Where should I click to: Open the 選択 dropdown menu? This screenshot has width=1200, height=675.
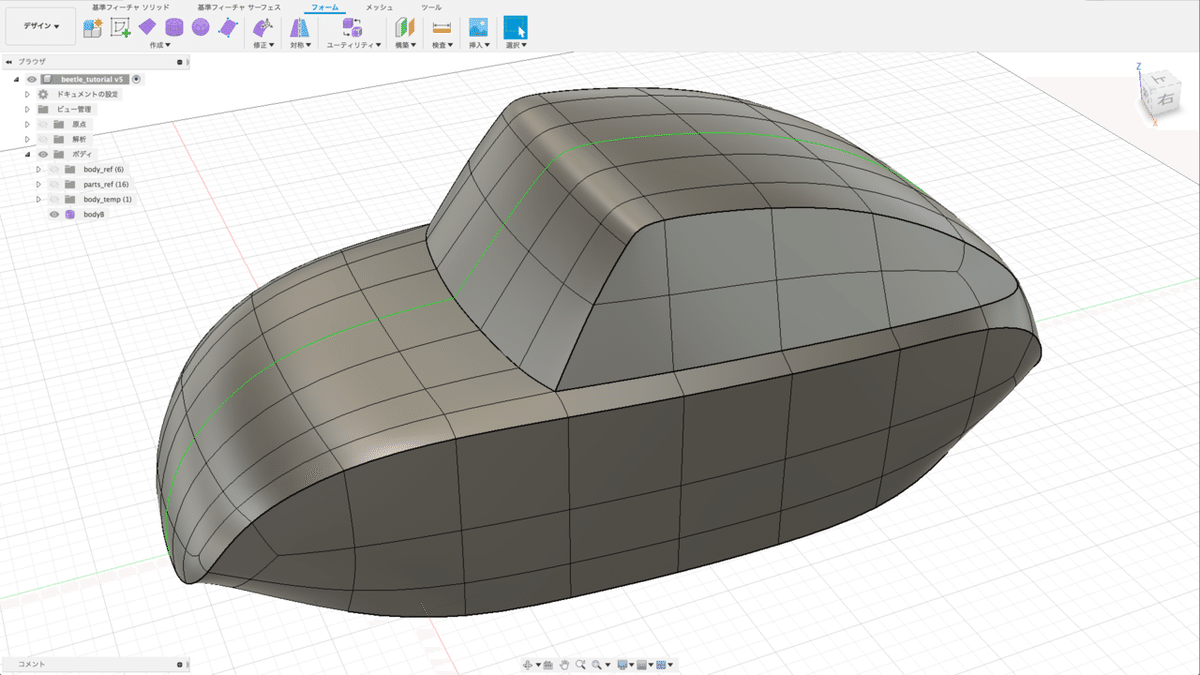point(517,46)
